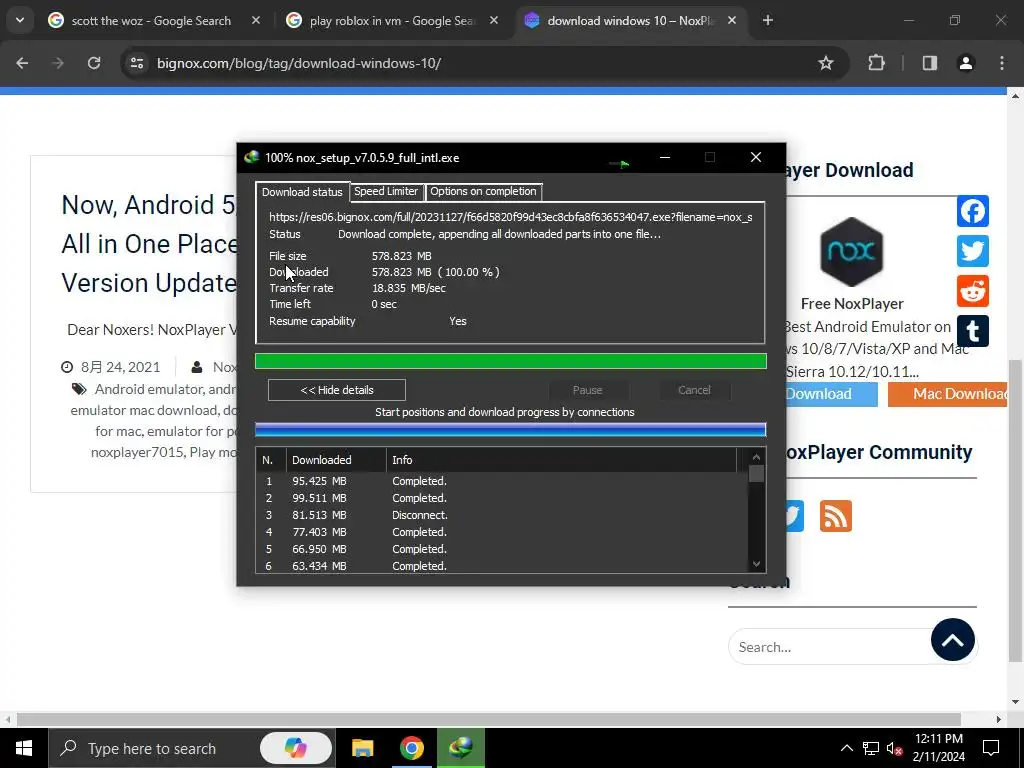Click the Info column header

[x=562, y=460]
